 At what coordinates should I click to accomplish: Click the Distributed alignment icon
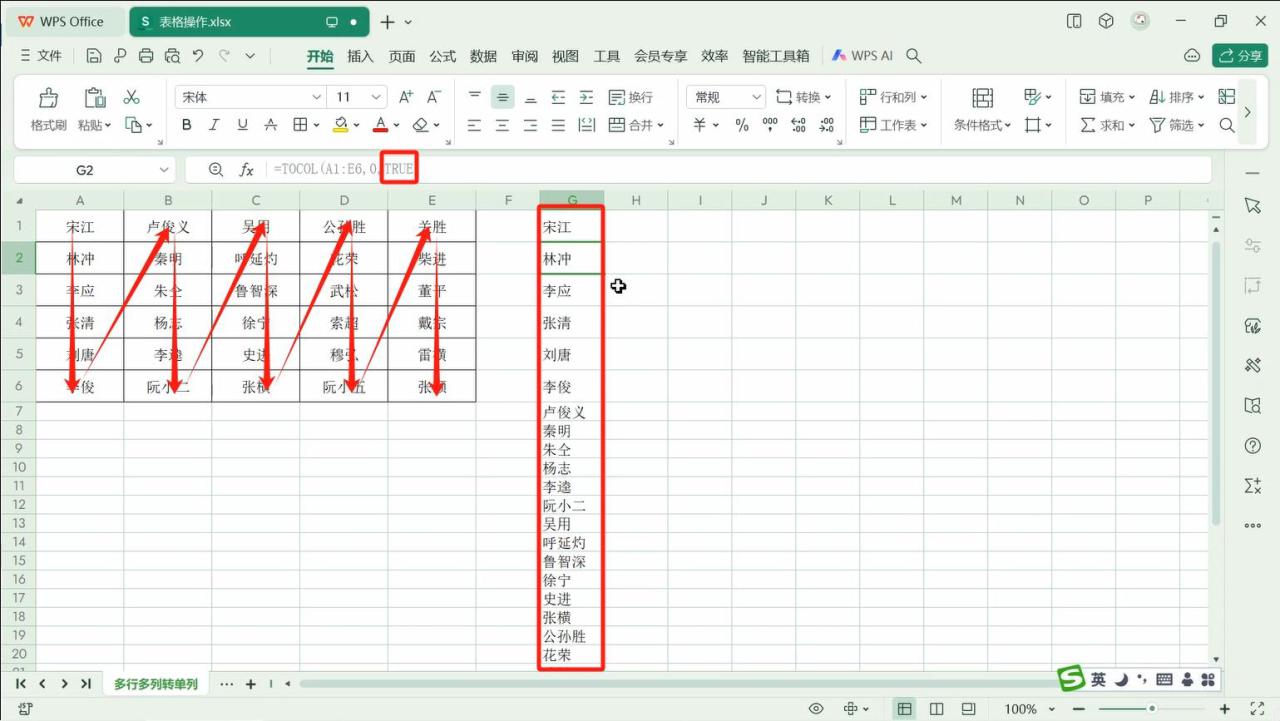tap(586, 125)
